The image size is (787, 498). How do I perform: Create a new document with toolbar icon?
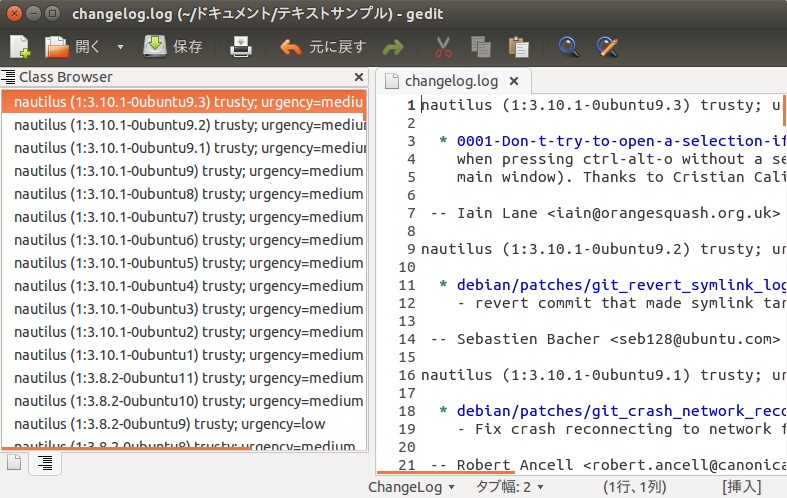coord(20,47)
